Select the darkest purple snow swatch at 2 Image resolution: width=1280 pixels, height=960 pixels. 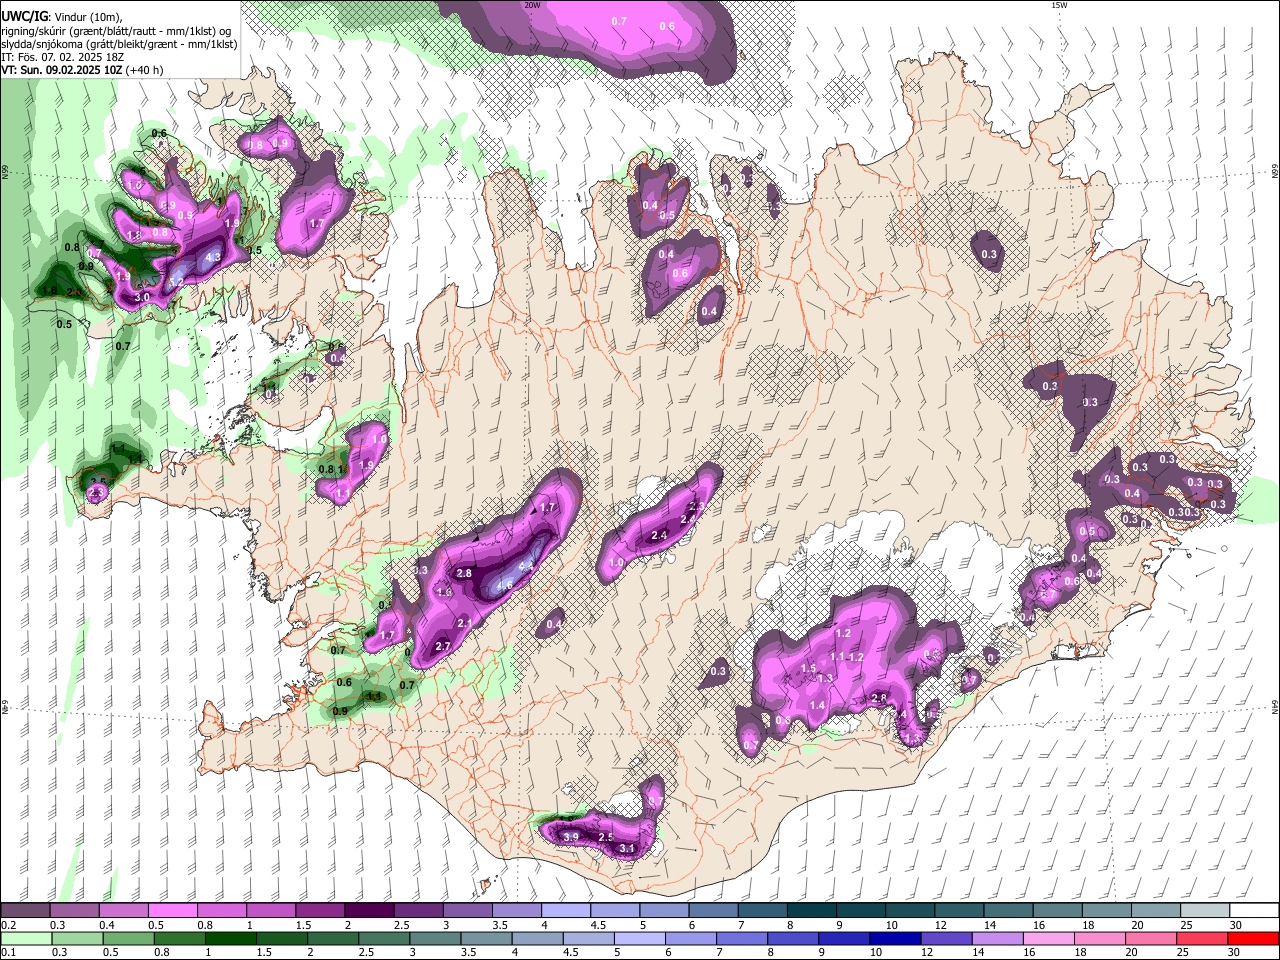click(368, 910)
